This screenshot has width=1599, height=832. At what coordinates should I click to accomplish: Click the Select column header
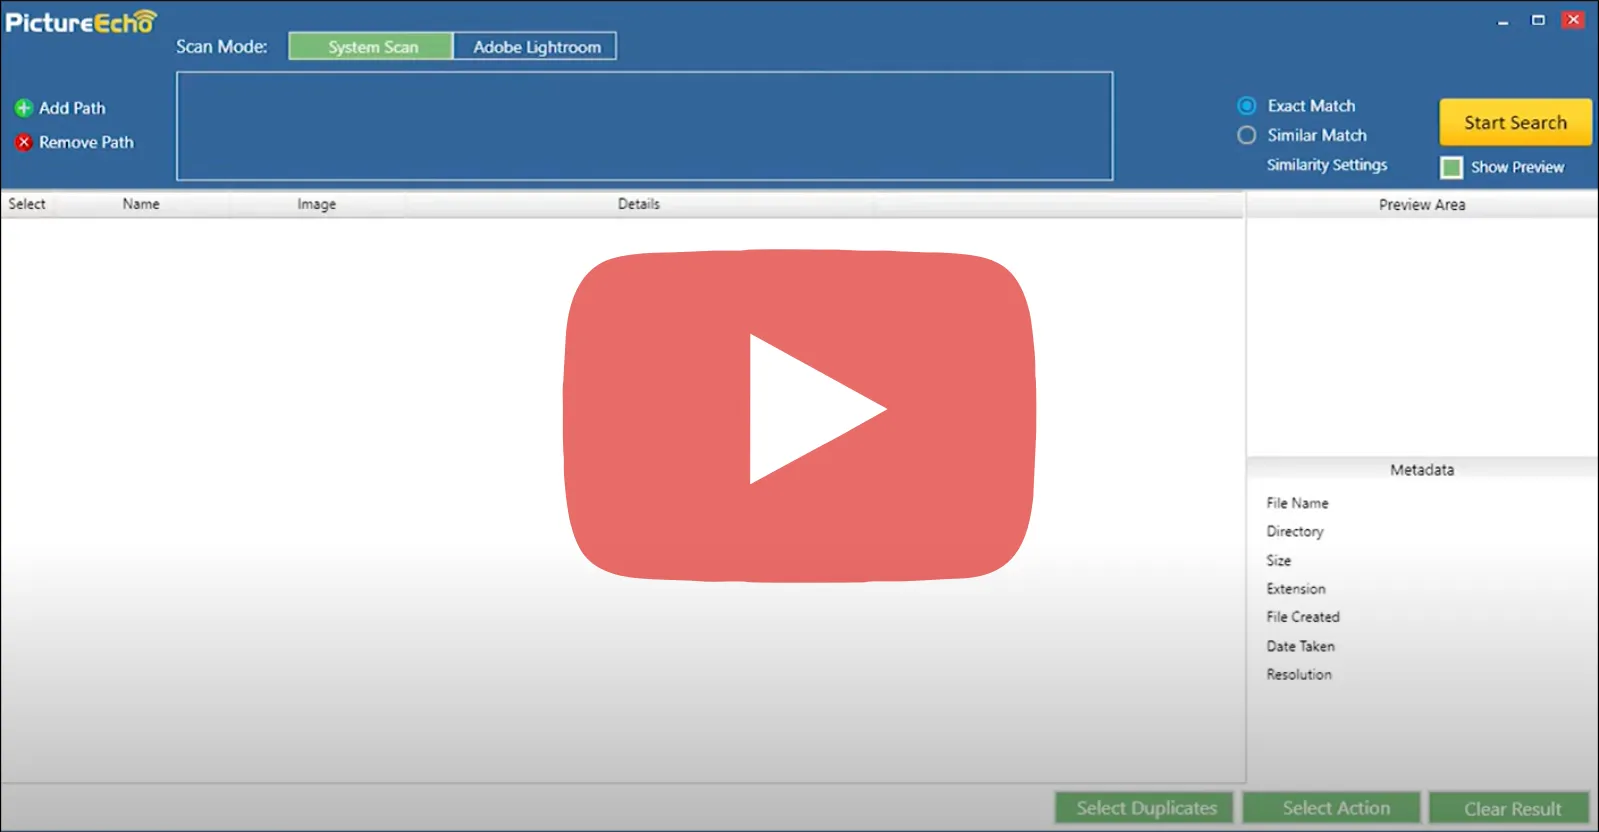pyautogui.click(x=27, y=204)
